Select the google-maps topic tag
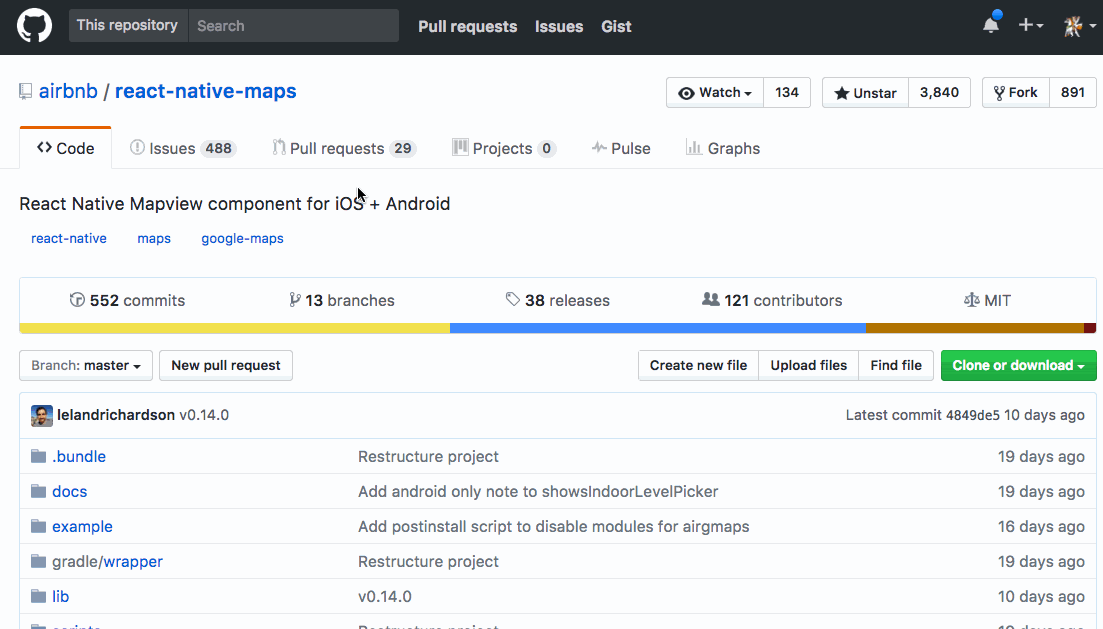The width and height of the screenshot is (1103, 629). [x=243, y=239]
